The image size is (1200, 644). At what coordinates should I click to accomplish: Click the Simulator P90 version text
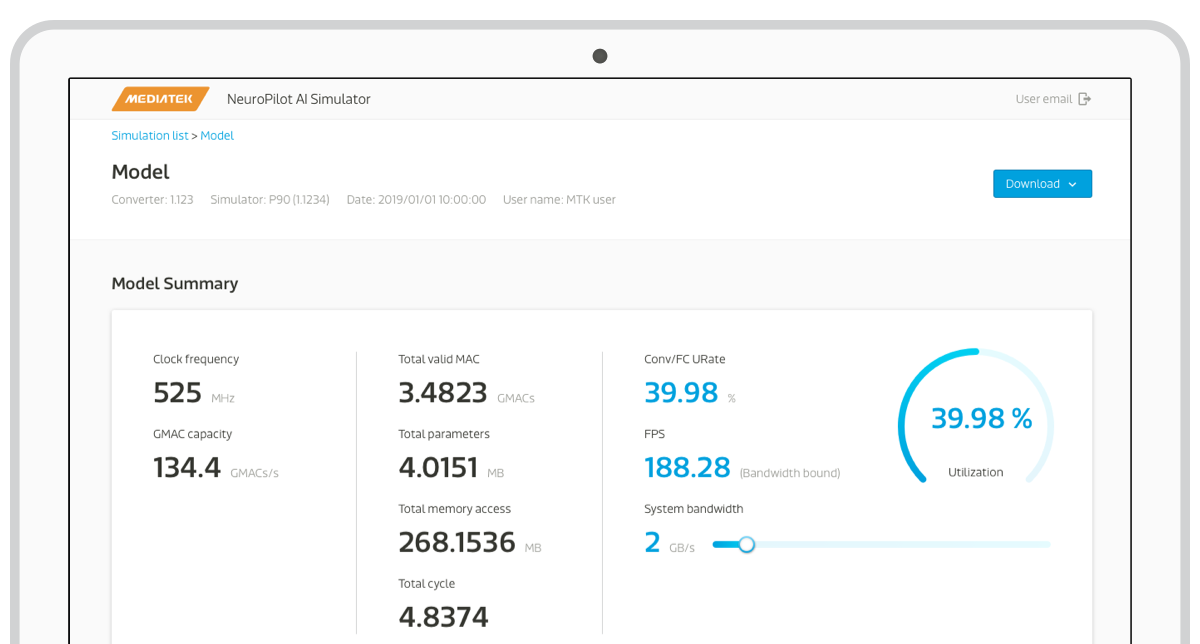pos(269,200)
